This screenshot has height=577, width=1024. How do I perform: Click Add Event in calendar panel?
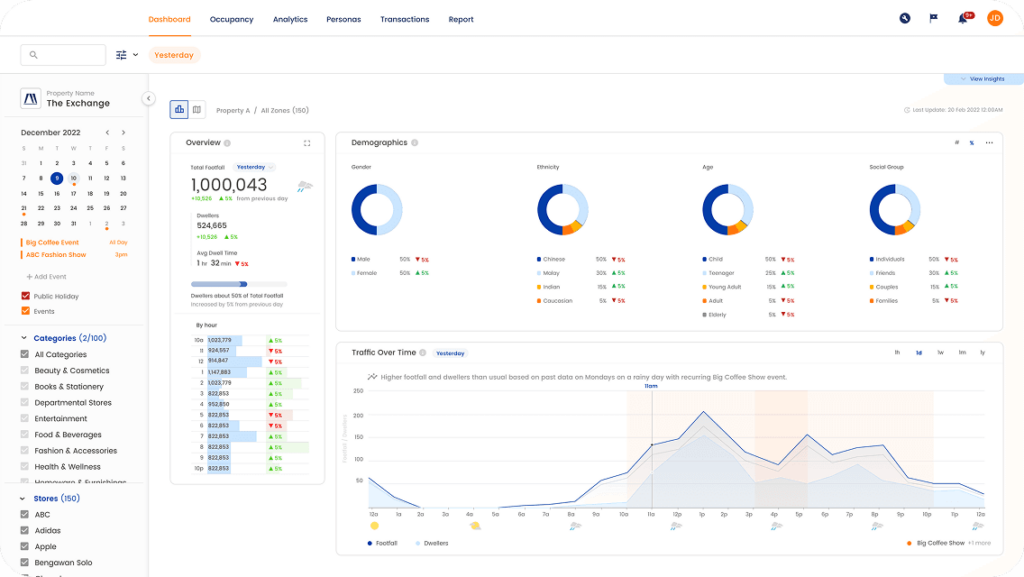pos(46,276)
